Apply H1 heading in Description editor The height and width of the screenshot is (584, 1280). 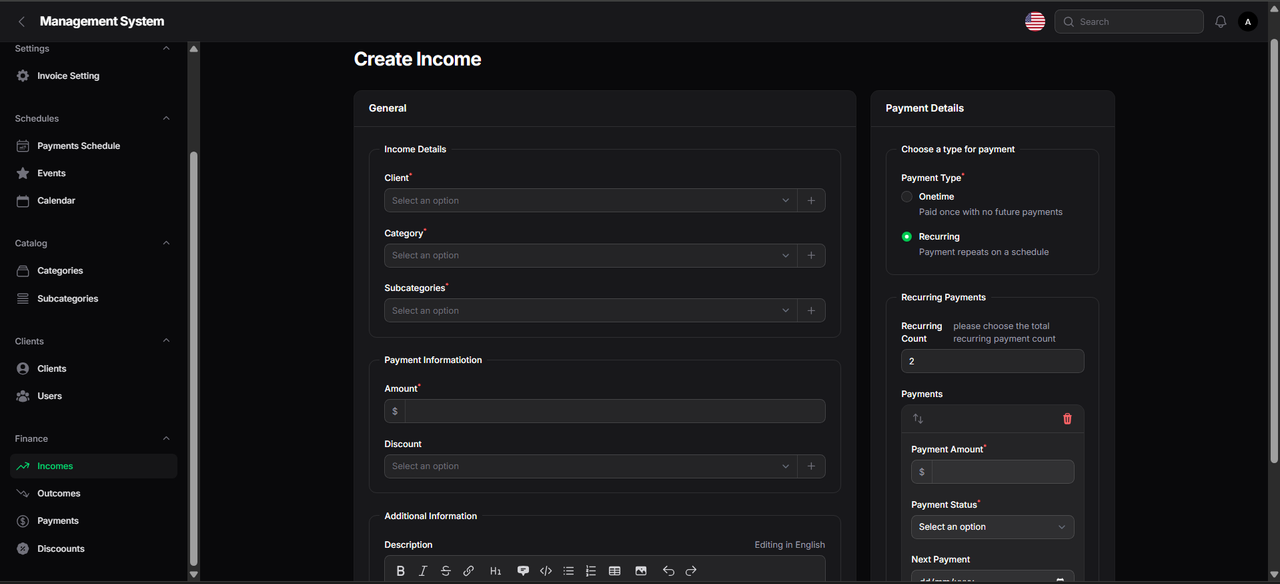pyautogui.click(x=495, y=571)
